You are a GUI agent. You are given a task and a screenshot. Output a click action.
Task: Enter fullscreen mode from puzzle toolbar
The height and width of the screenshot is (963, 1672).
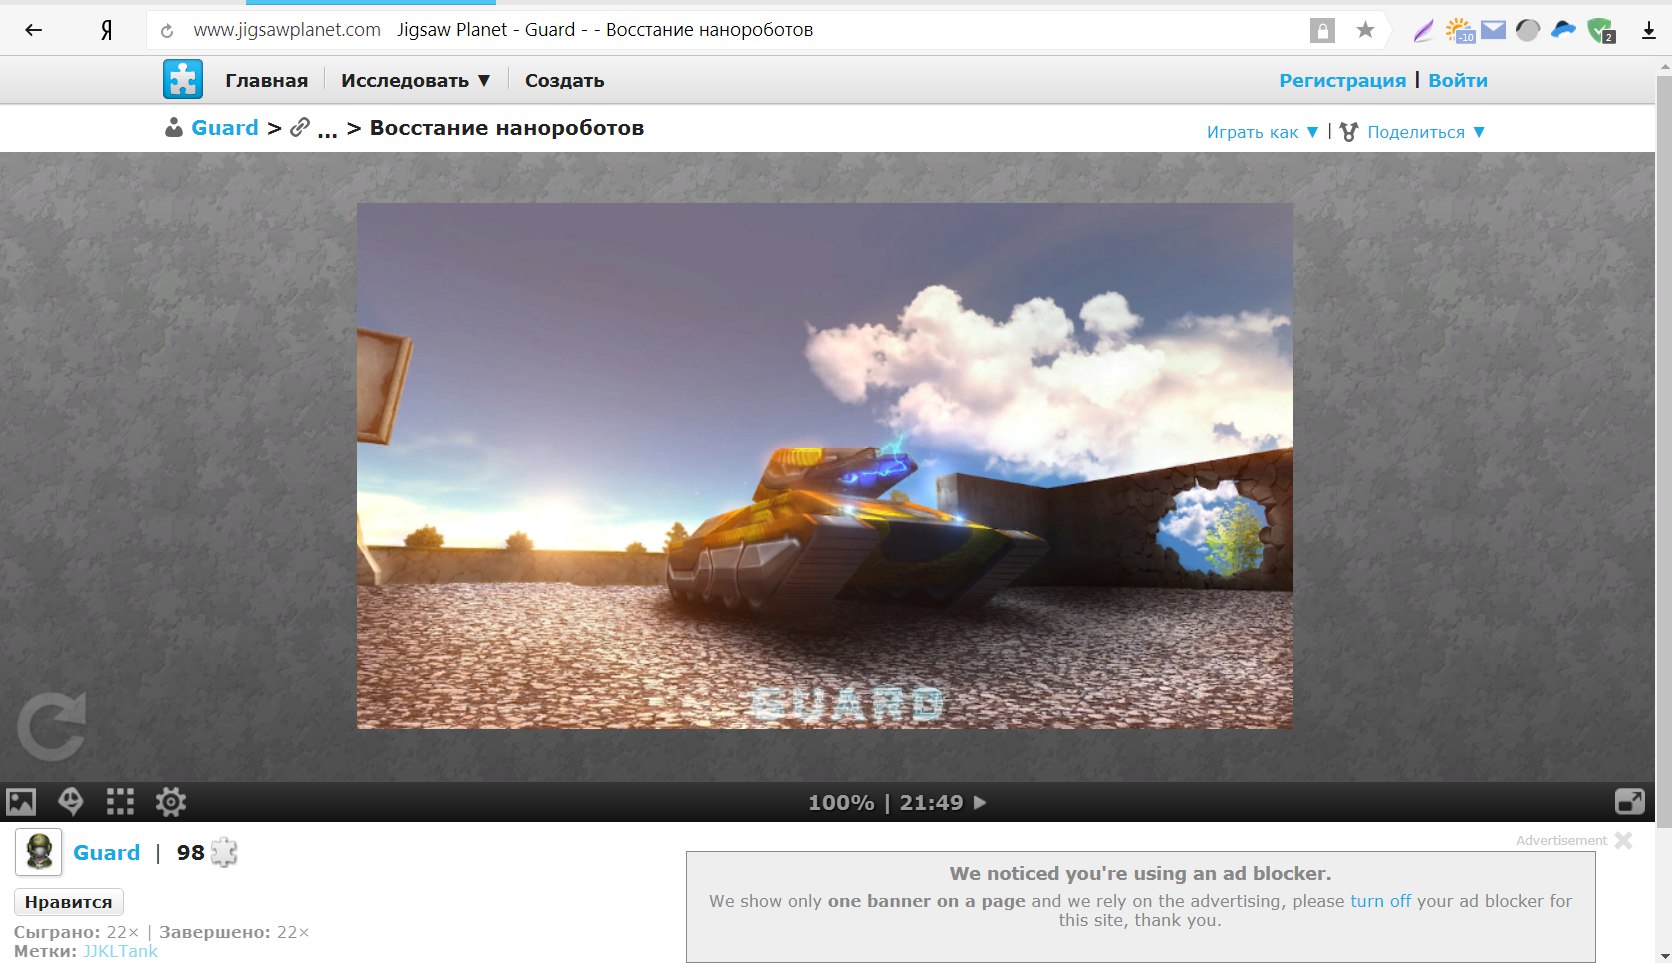point(1630,802)
